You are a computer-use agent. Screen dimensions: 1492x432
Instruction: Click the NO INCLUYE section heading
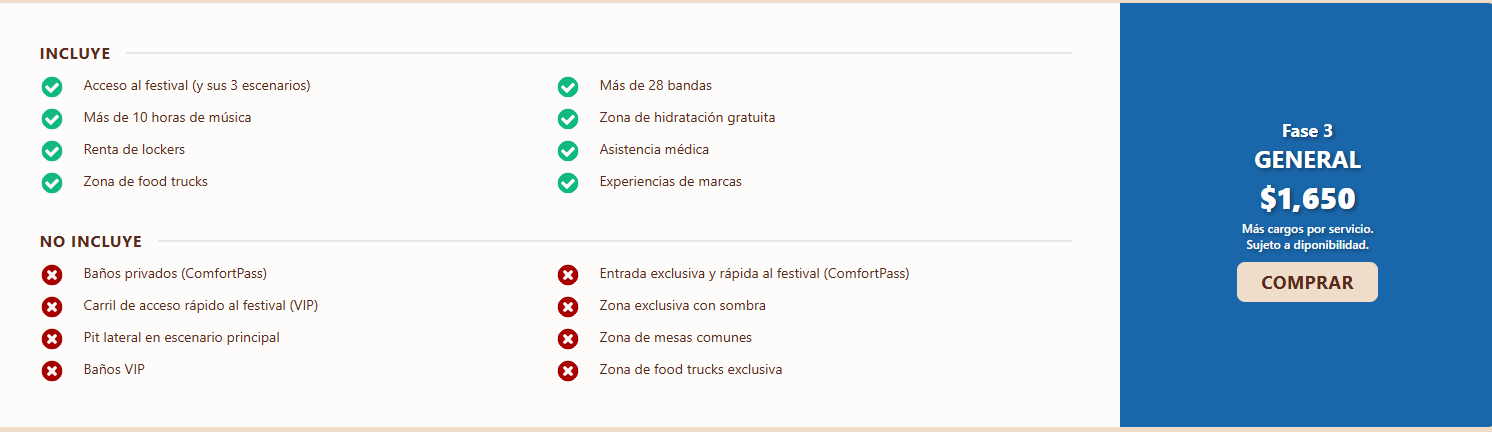91,241
